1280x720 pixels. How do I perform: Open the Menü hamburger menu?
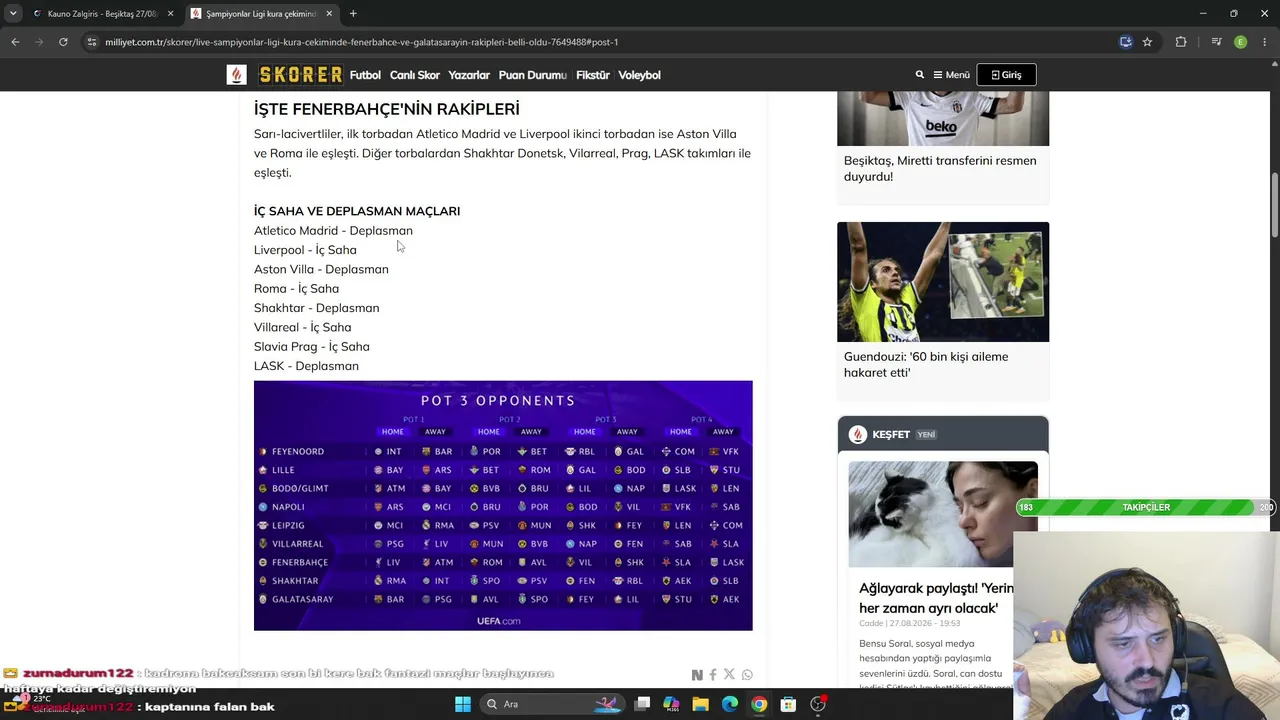(x=951, y=75)
